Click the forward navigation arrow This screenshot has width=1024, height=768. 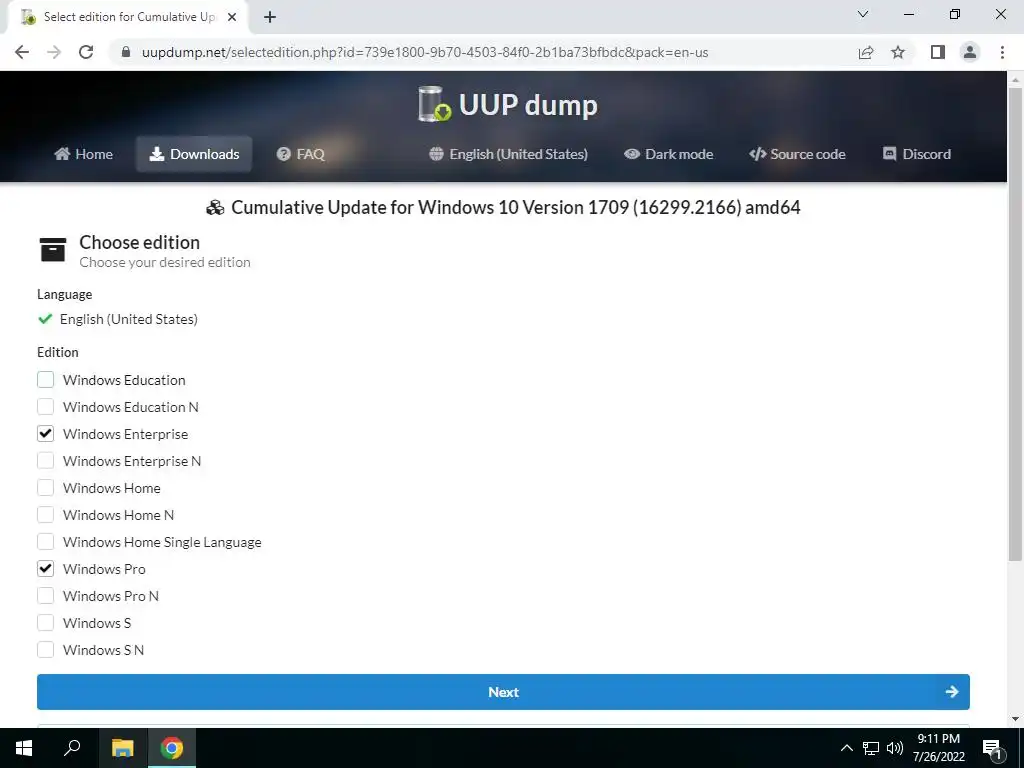click(54, 52)
